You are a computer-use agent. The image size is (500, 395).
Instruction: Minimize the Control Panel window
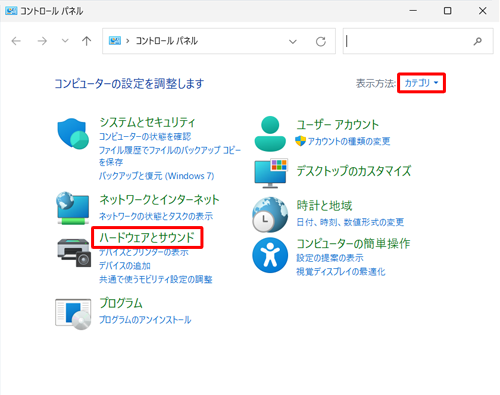pyautogui.click(x=413, y=11)
